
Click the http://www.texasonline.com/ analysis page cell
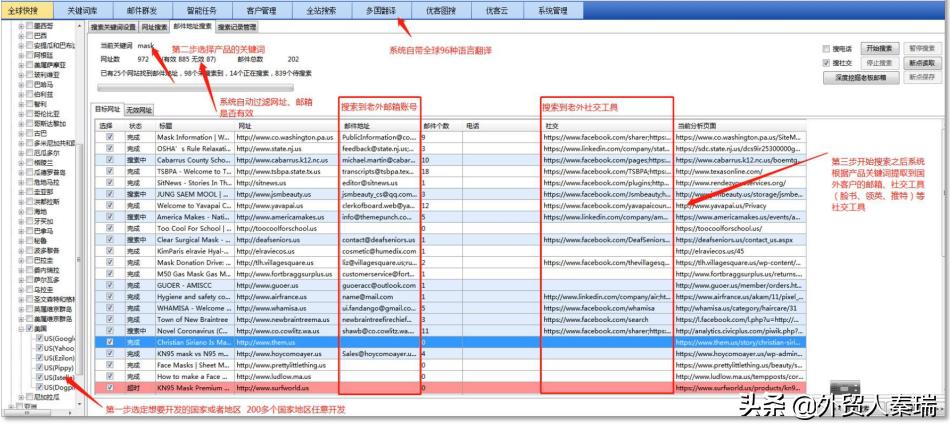(x=739, y=172)
